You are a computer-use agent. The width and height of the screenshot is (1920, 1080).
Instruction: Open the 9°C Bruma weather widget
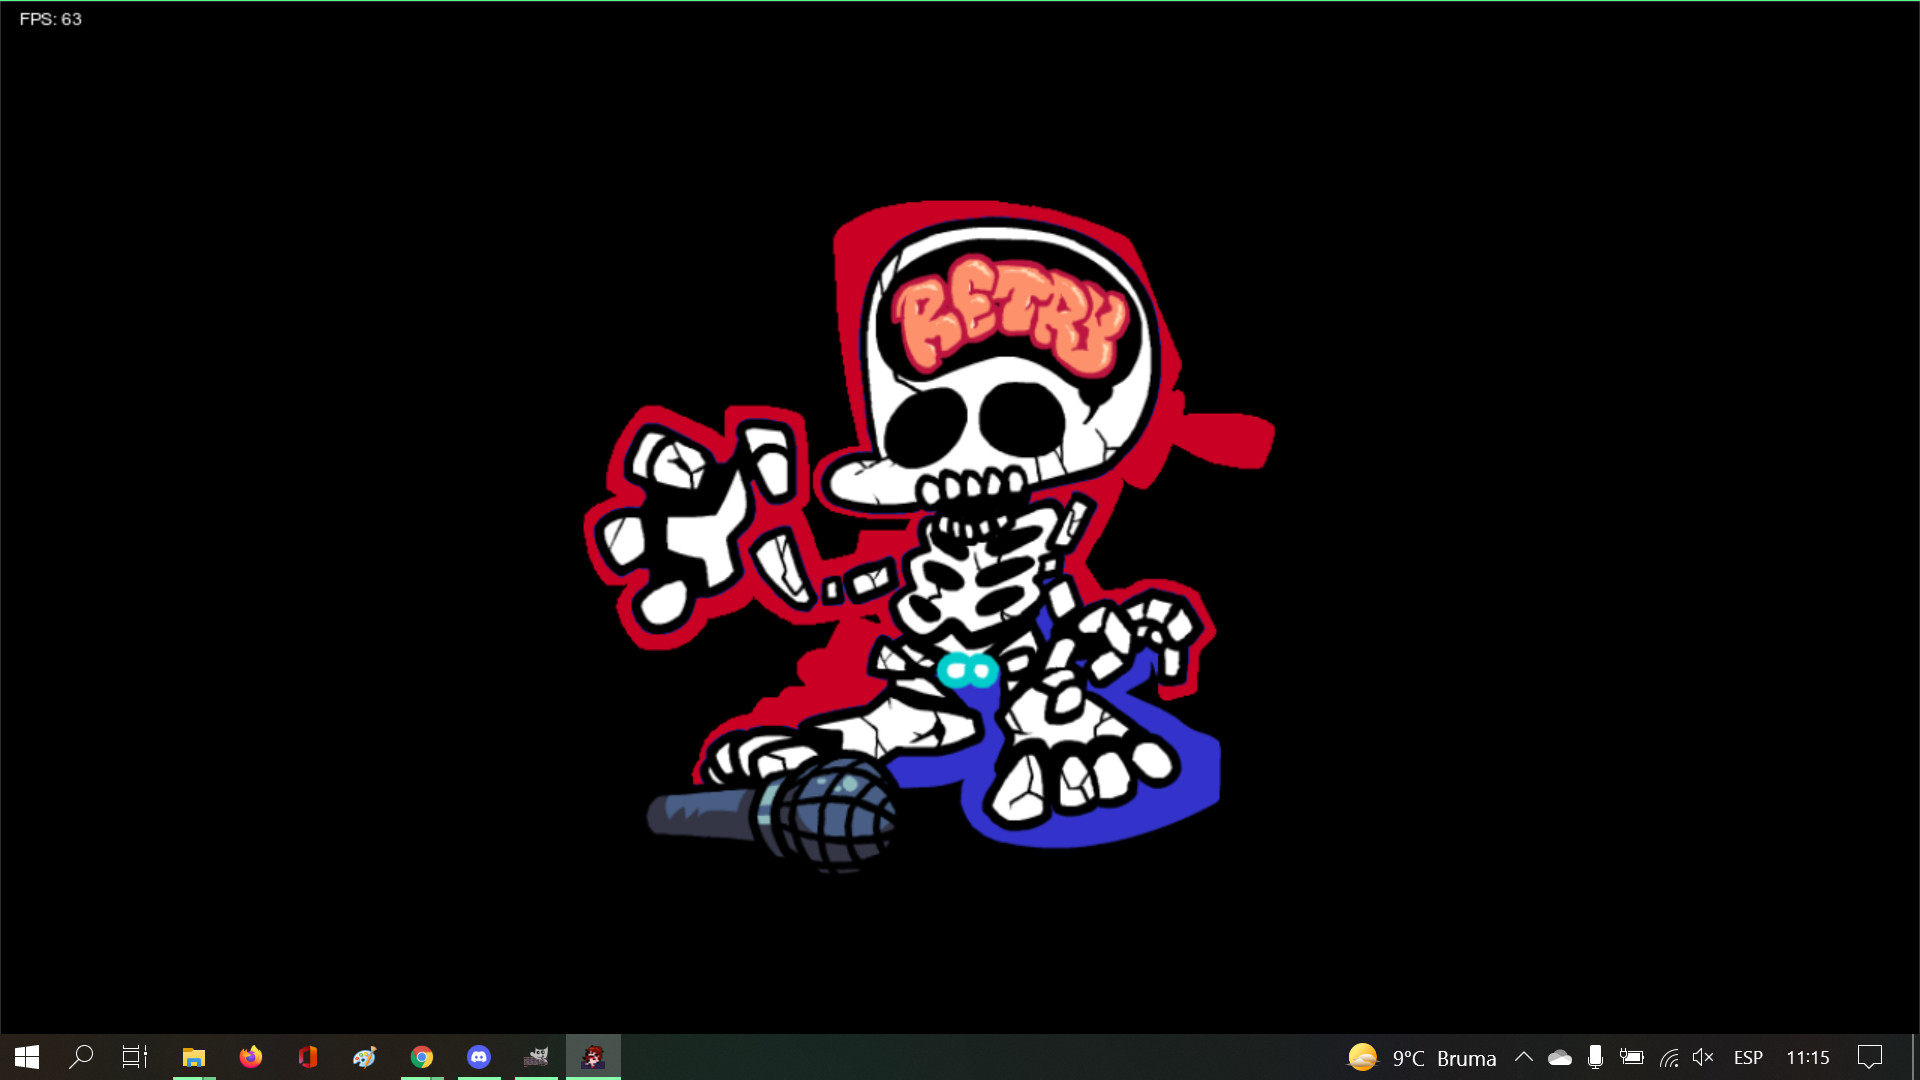1420,1057
